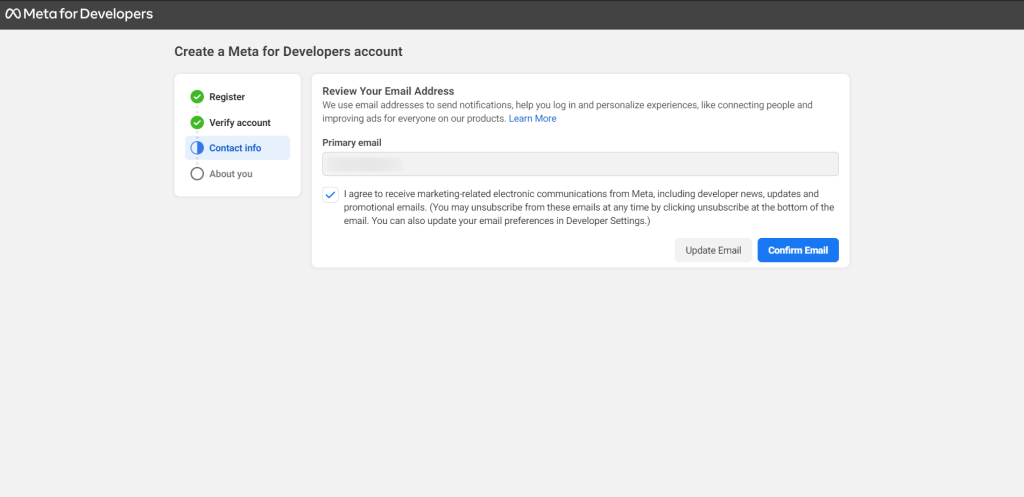Open the Register step
The width and height of the screenshot is (1024, 497).
click(x=227, y=97)
